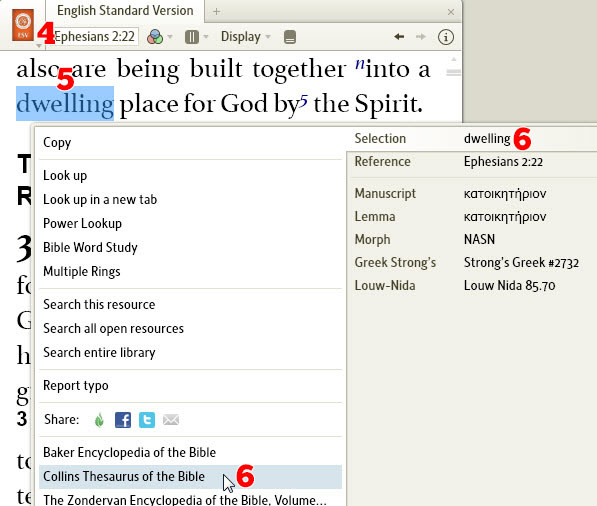The width and height of the screenshot is (597, 506).
Task: Go forward with the right arrow
Action: tap(421, 37)
